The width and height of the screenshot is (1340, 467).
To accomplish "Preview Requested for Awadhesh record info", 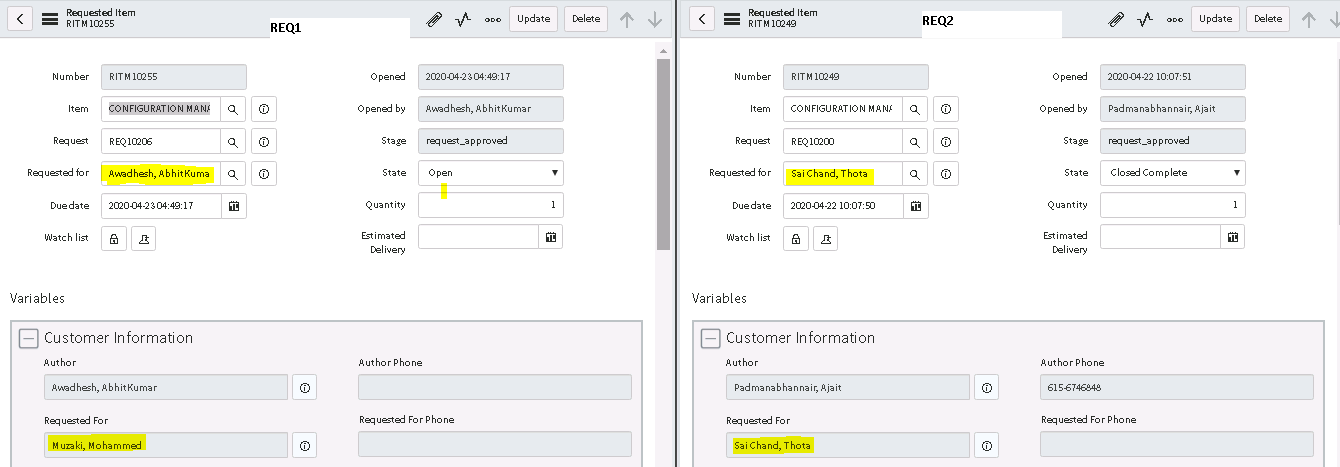I will coord(264,173).
